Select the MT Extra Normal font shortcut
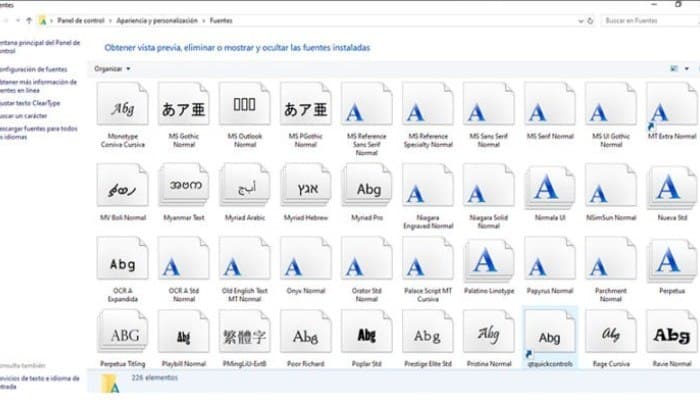 click(x=672, y=104)
